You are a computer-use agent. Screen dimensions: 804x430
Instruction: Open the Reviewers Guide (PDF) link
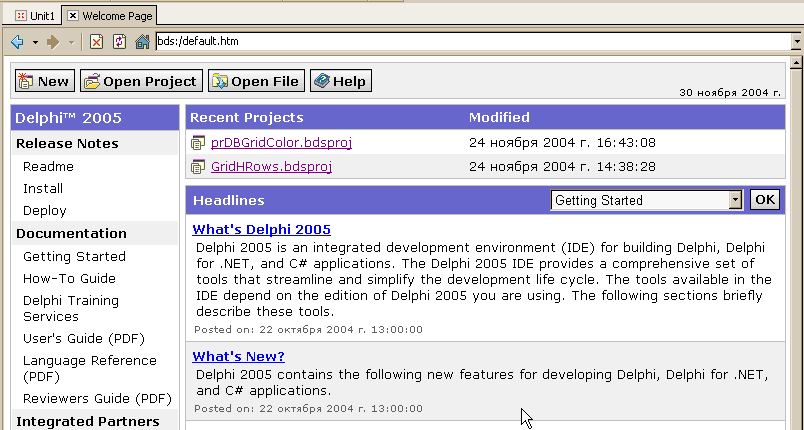(x=97, y=399)
